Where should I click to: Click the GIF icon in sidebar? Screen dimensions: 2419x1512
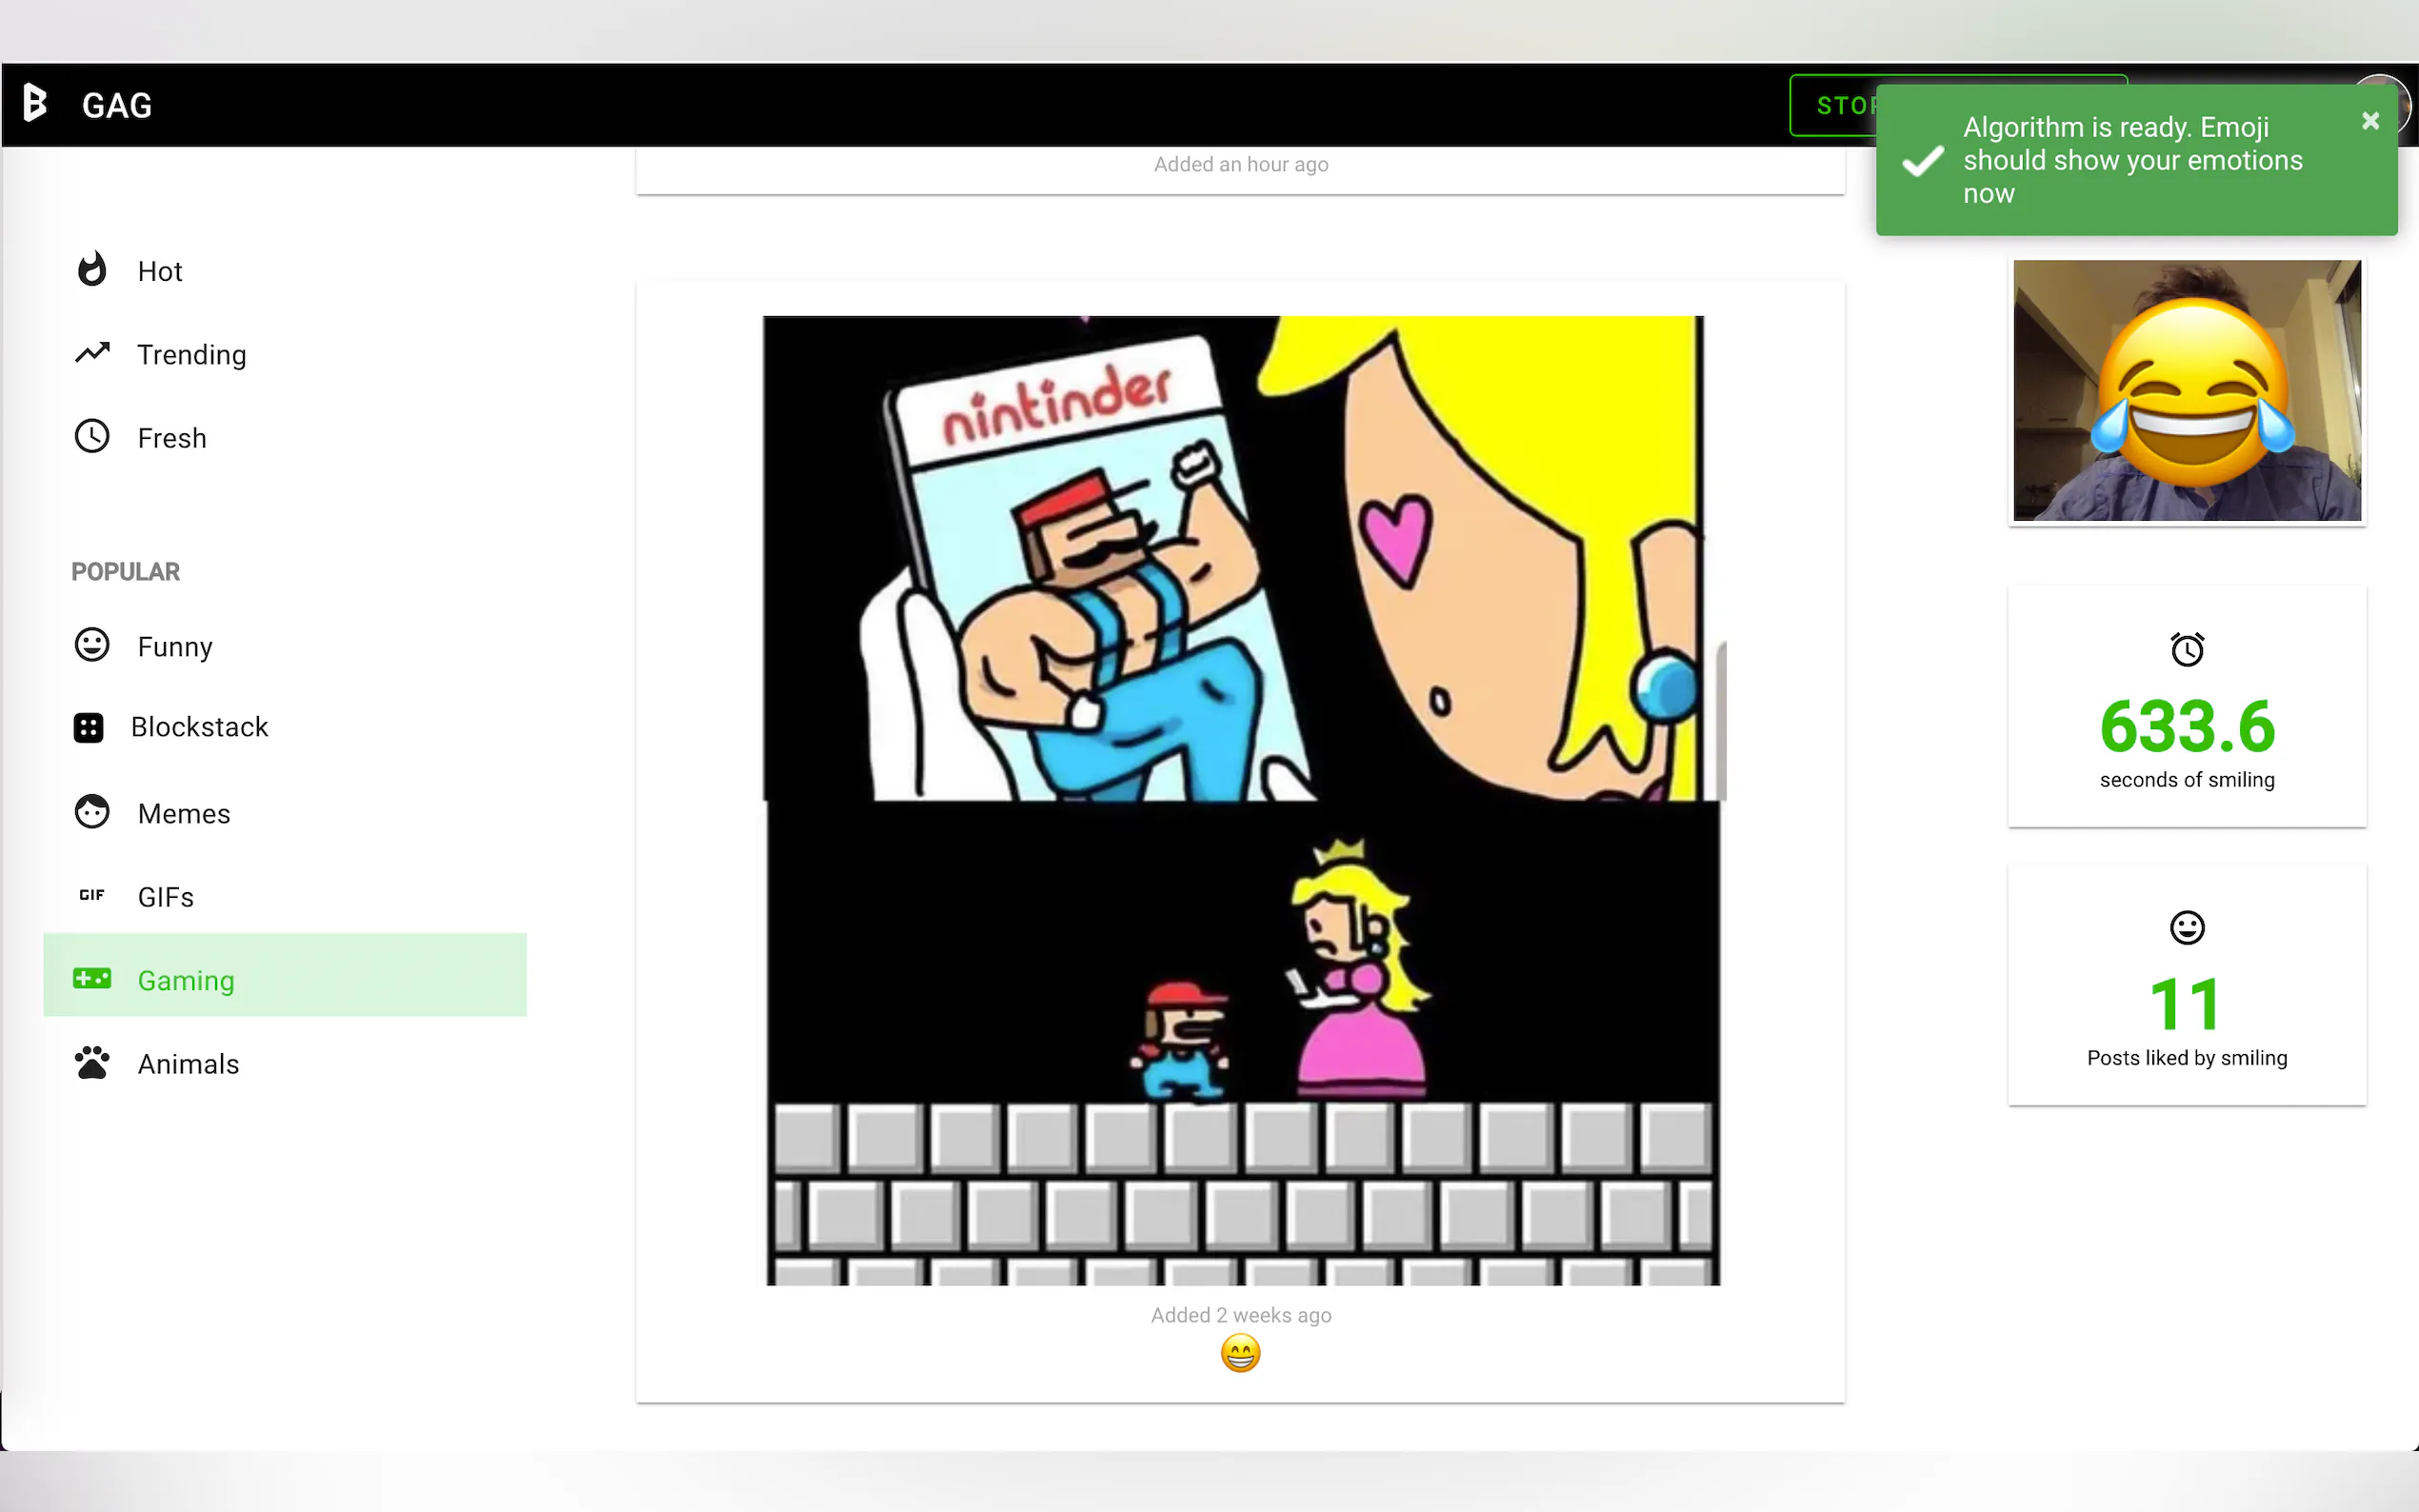pos(92,895)
